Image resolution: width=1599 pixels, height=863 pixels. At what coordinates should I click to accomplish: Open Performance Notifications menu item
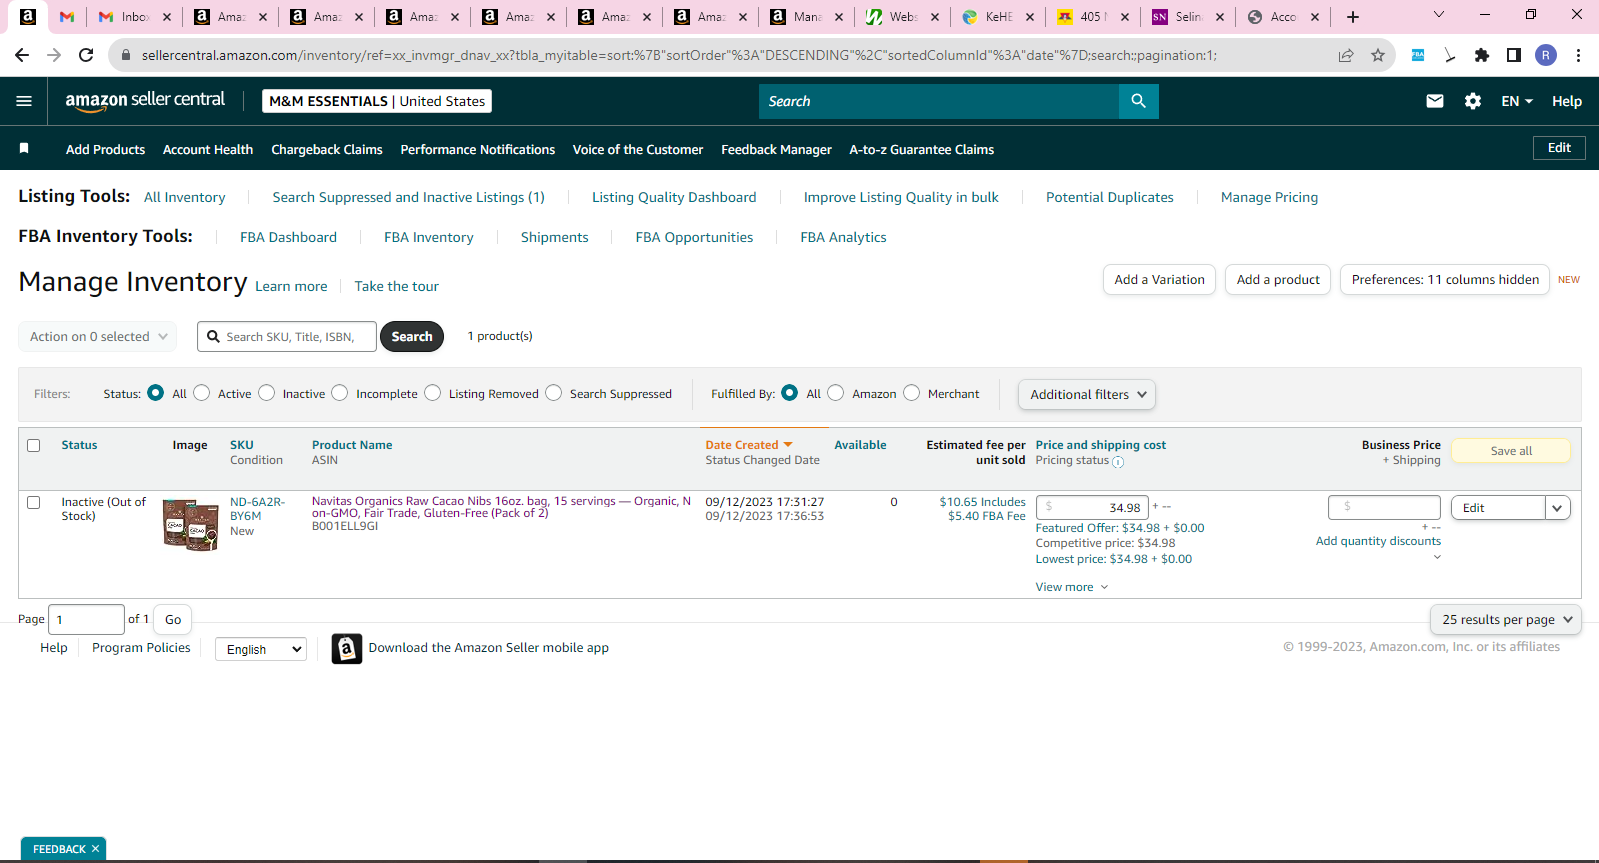point(478,149)
